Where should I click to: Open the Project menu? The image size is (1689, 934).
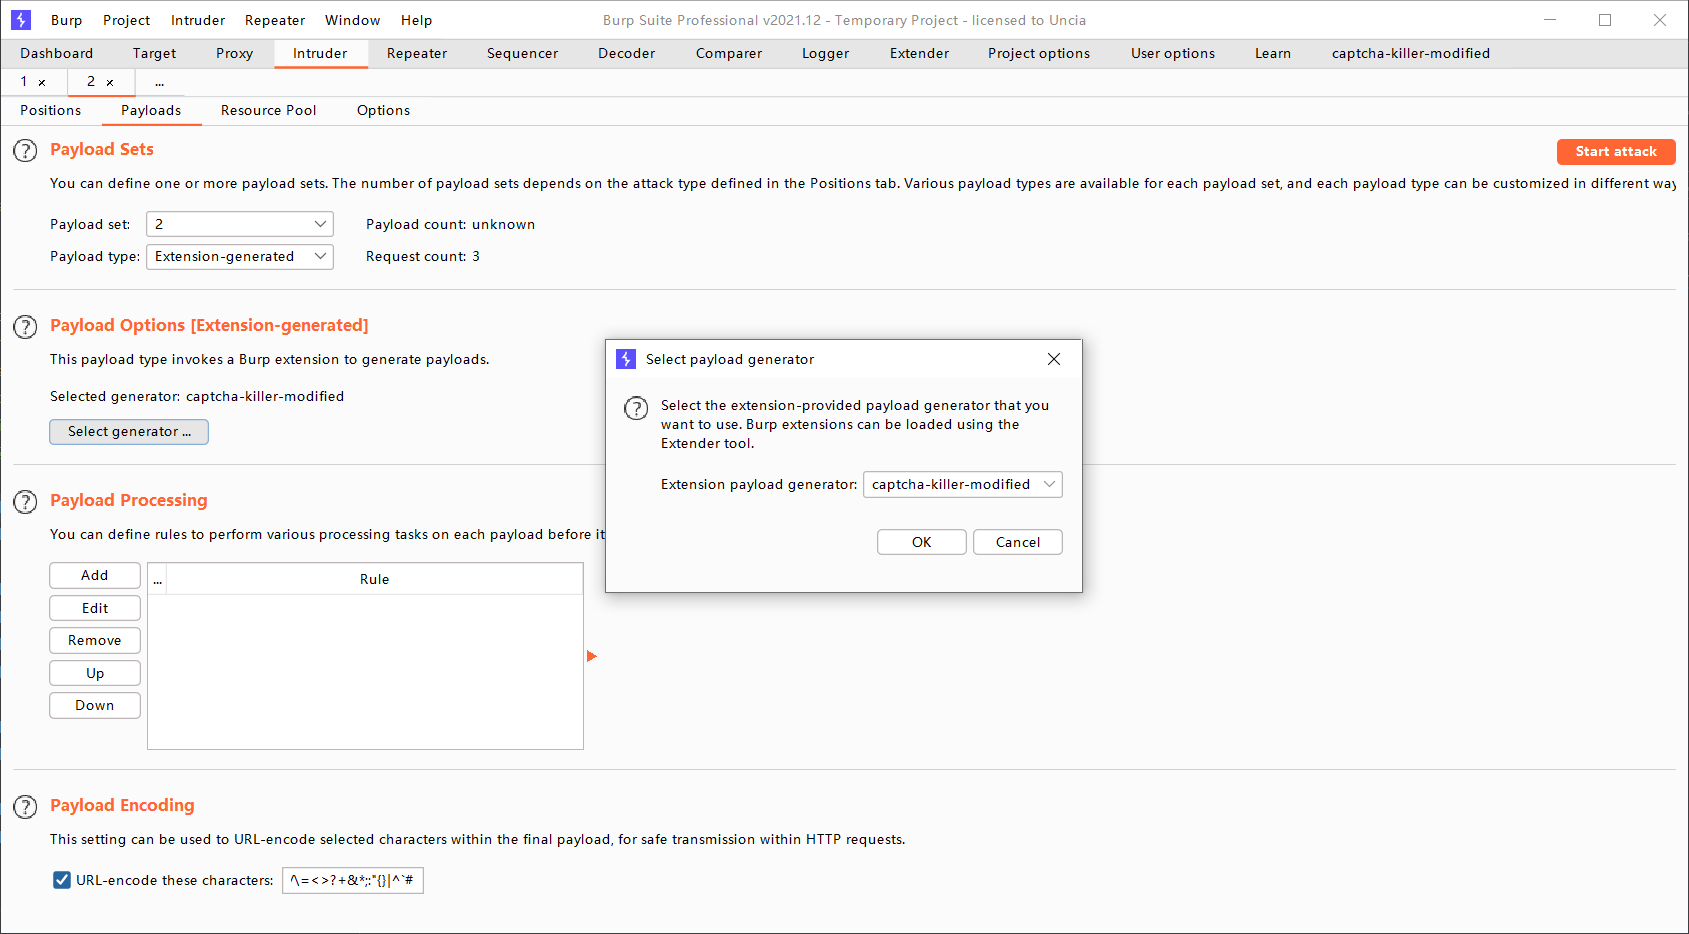pyautogui.click(x=127, y=20)
